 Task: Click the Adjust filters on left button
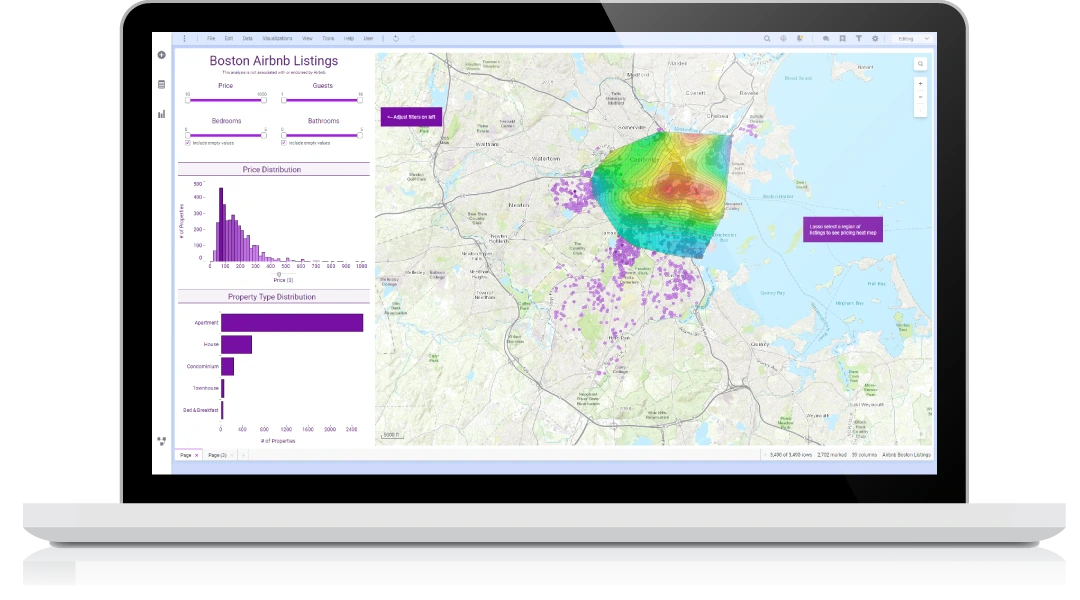[x=411, y=117]
